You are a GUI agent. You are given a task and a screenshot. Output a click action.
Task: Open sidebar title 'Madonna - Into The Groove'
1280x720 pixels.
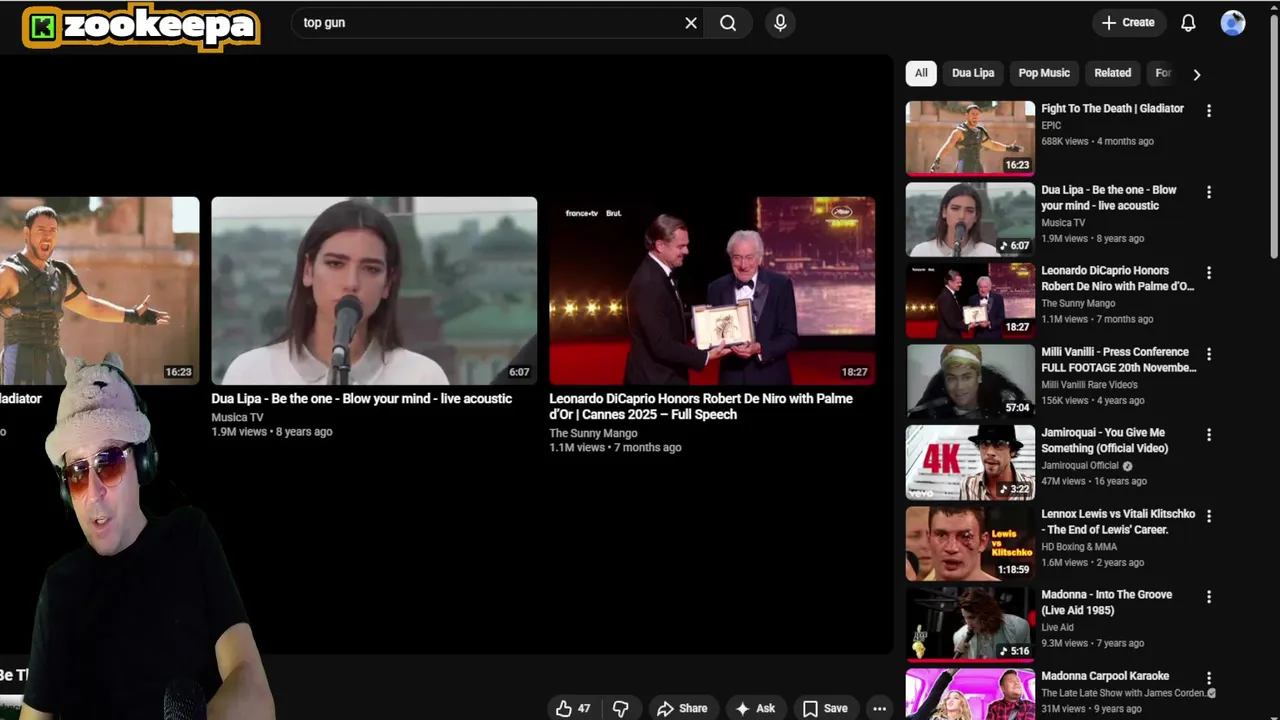click(x=1106, y=602)
